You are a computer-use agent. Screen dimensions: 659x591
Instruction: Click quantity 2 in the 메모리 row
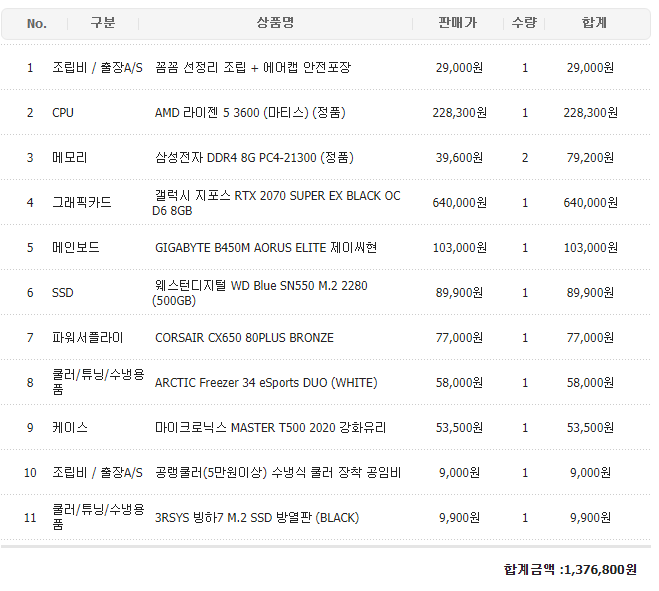[x=525, y=158]
